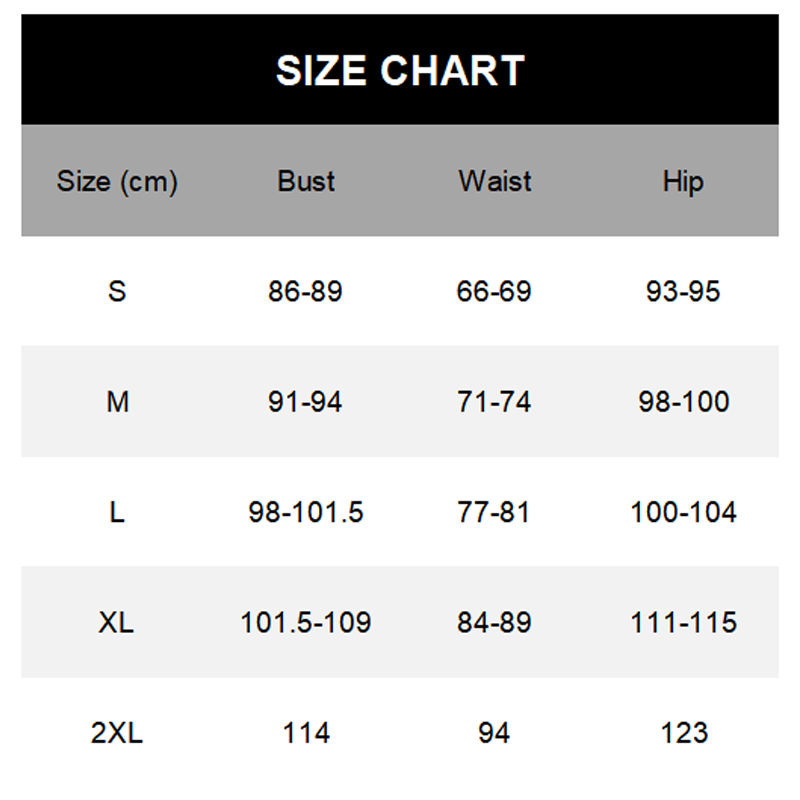
Task: Click the SIZE CHART title
Action: (400, 71)
